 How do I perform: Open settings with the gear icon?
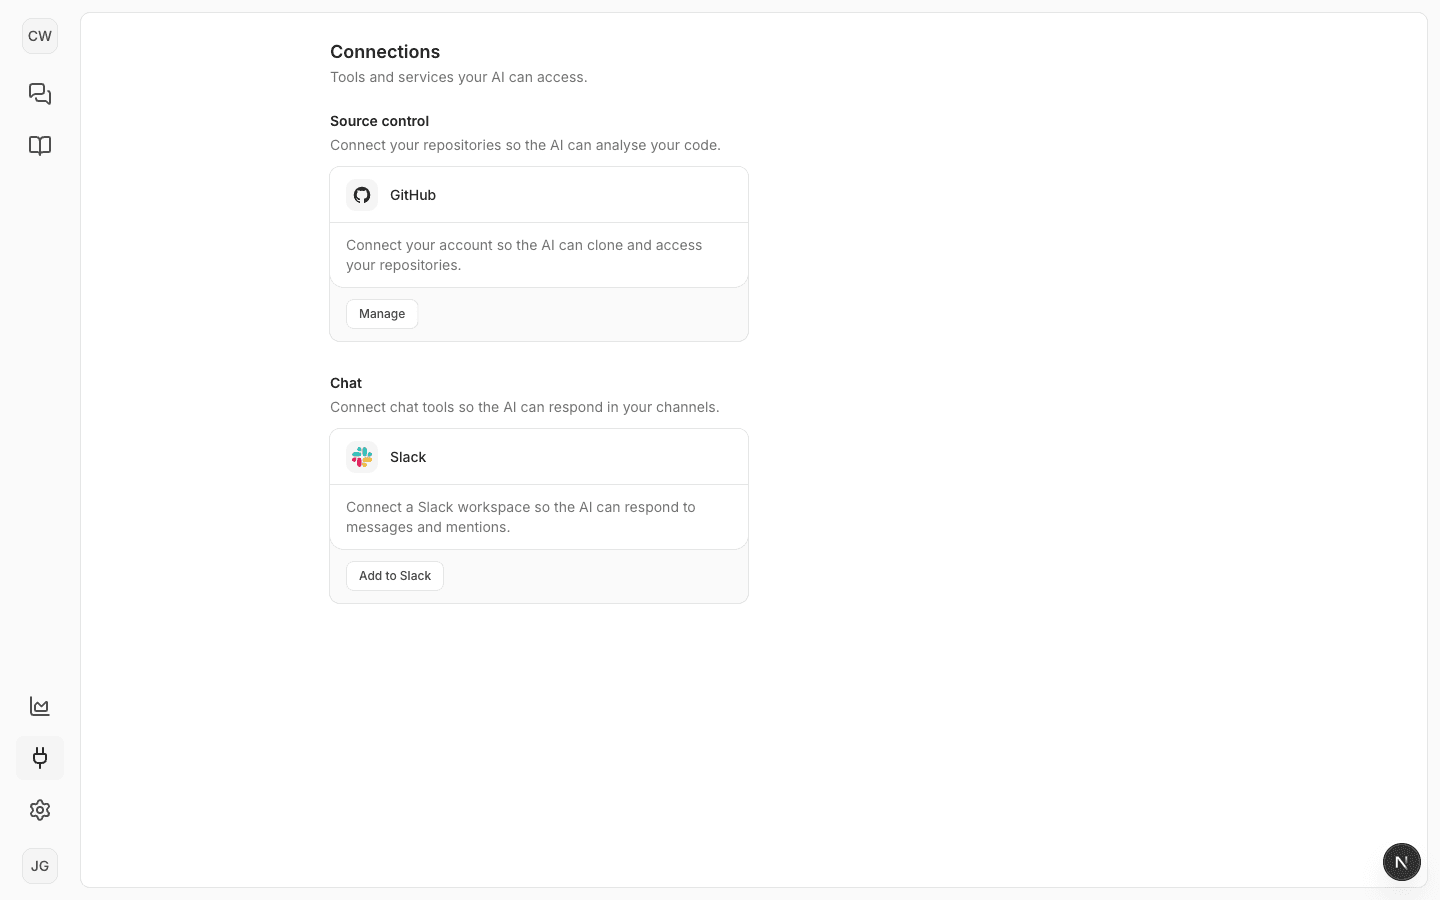tap(40, 810)
